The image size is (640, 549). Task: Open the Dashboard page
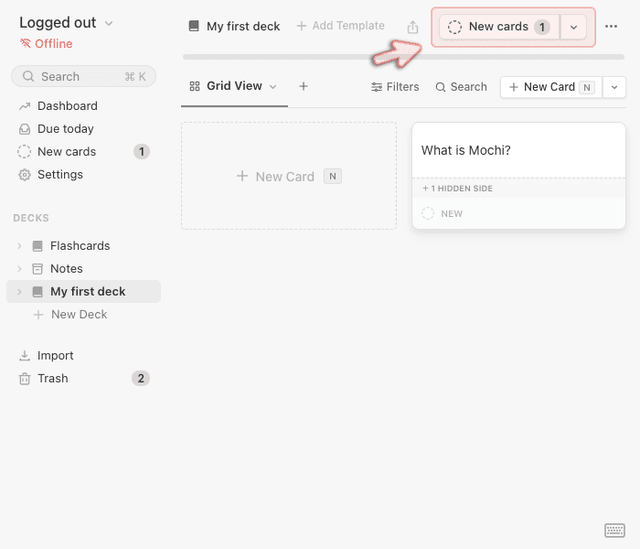pos(67,106)
